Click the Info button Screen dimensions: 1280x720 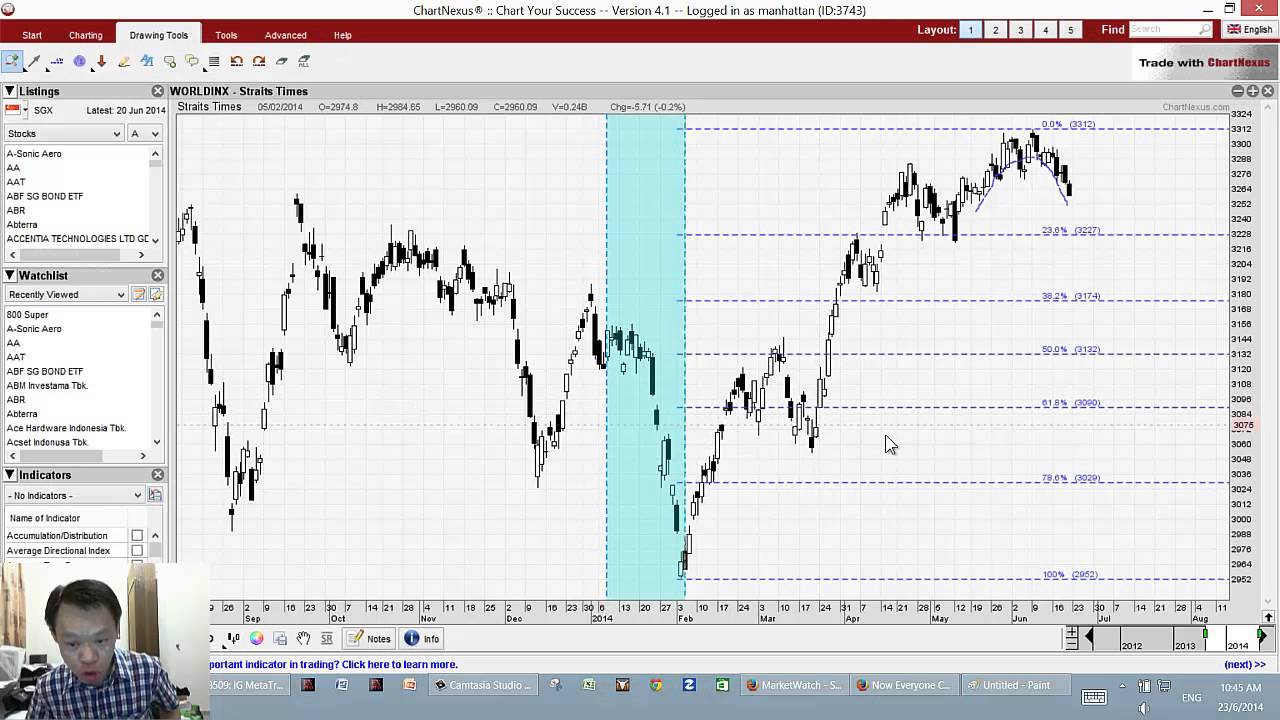pyautogui.click(x=421, y=639)
